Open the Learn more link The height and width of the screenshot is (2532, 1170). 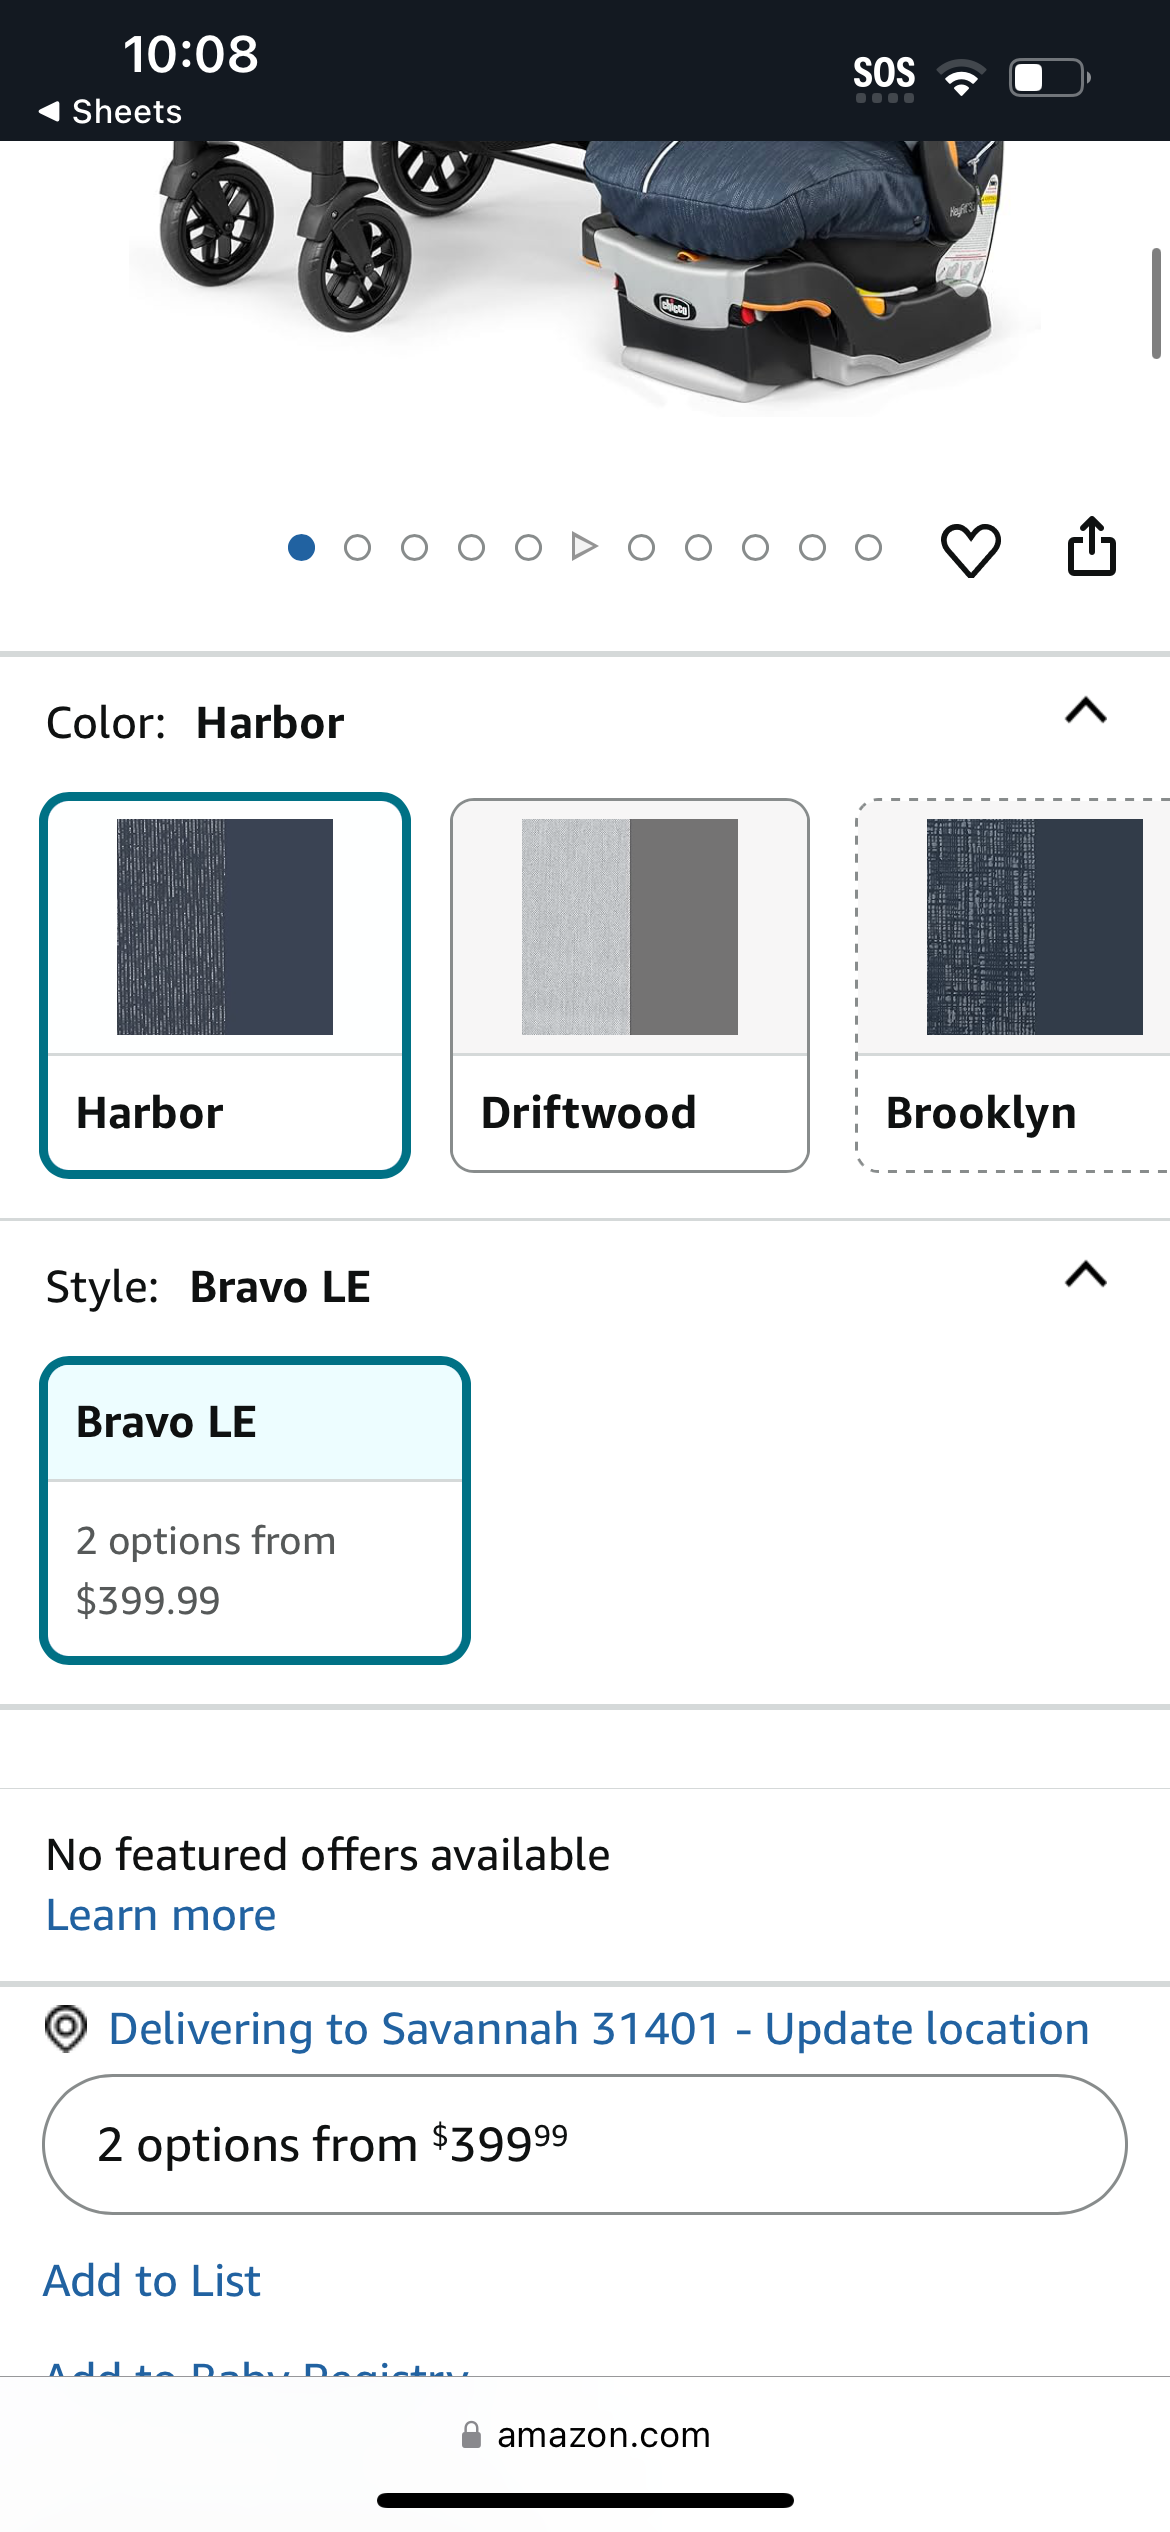tap(161, 1915)
